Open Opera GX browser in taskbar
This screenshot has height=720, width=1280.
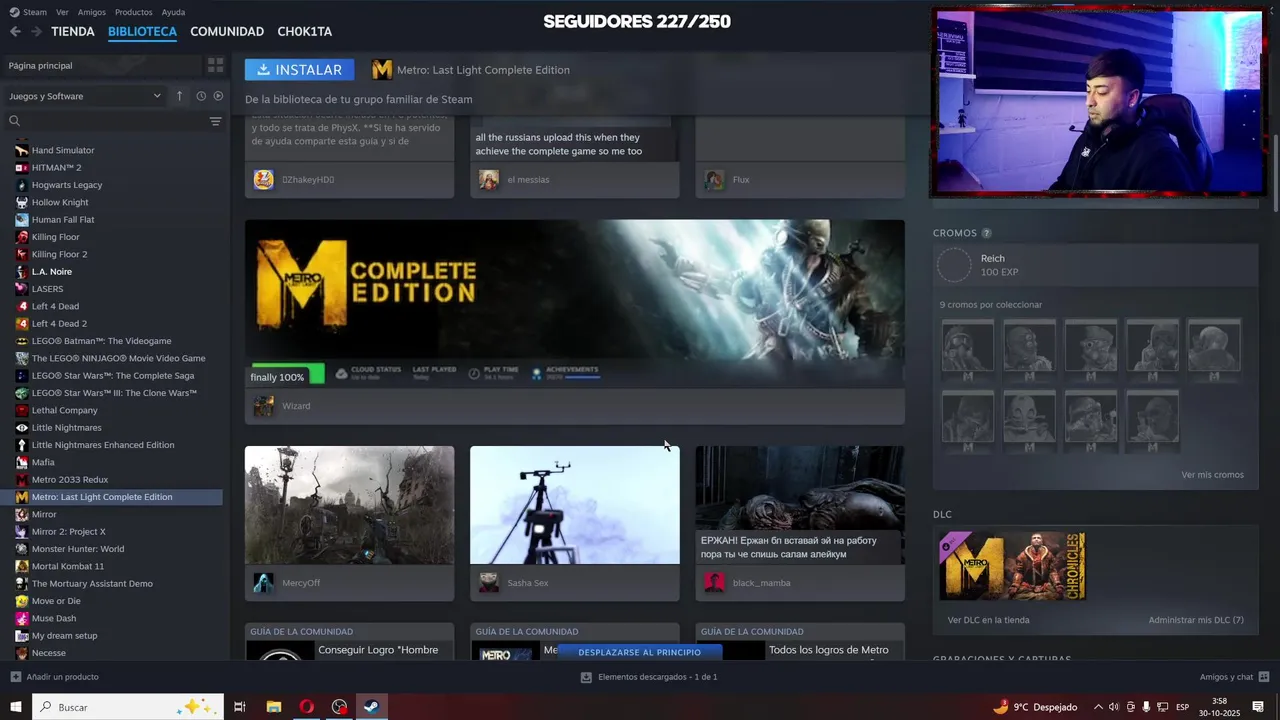[x=307, y=707]
